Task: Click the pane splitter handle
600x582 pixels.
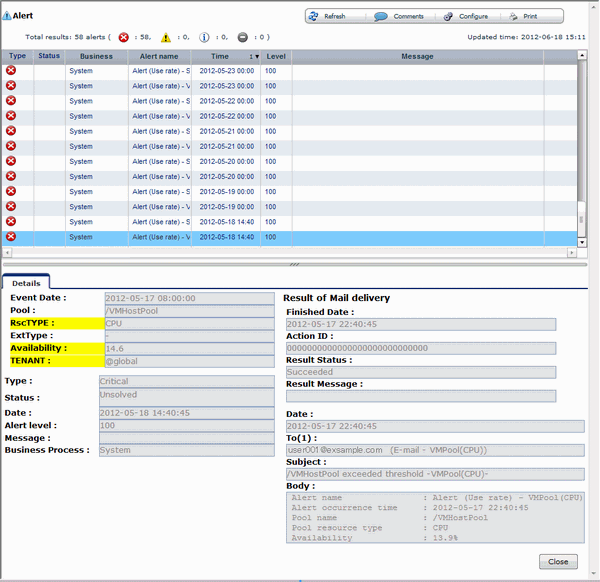Action: [x=294, y=264]
